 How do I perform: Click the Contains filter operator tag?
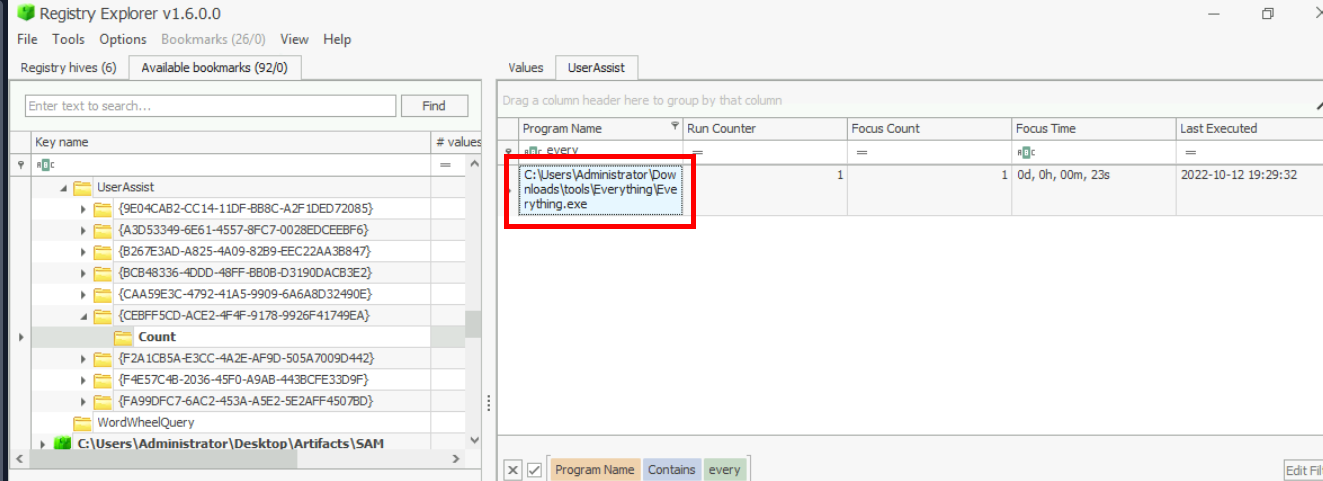tap(671, 469)
